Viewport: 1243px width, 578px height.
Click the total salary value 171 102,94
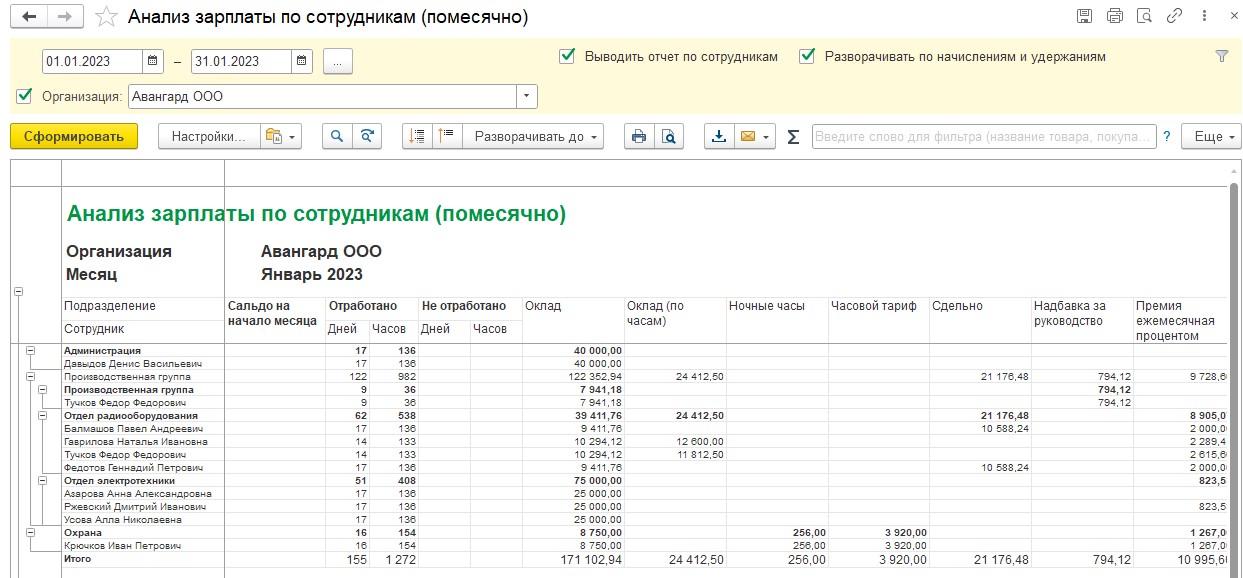(590, 559)
